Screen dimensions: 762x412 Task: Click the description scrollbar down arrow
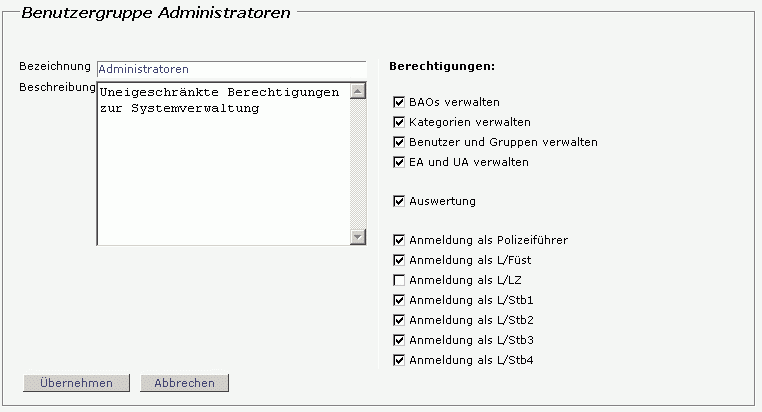359,237
